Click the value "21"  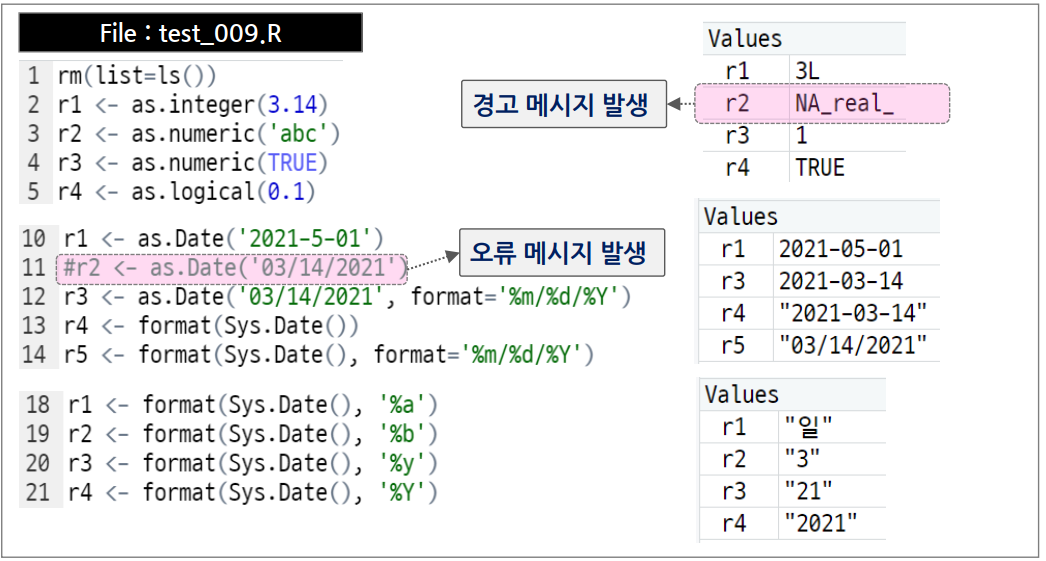coord(809,491)
